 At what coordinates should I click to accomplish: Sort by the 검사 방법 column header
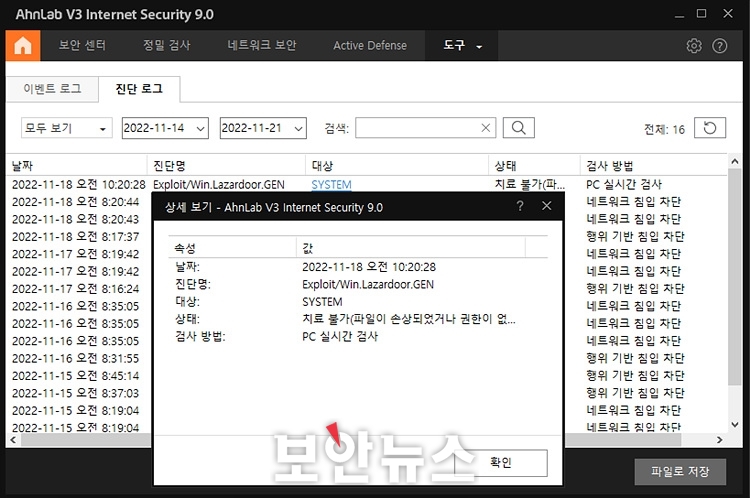pyautogui.click(x=653, y=166)
